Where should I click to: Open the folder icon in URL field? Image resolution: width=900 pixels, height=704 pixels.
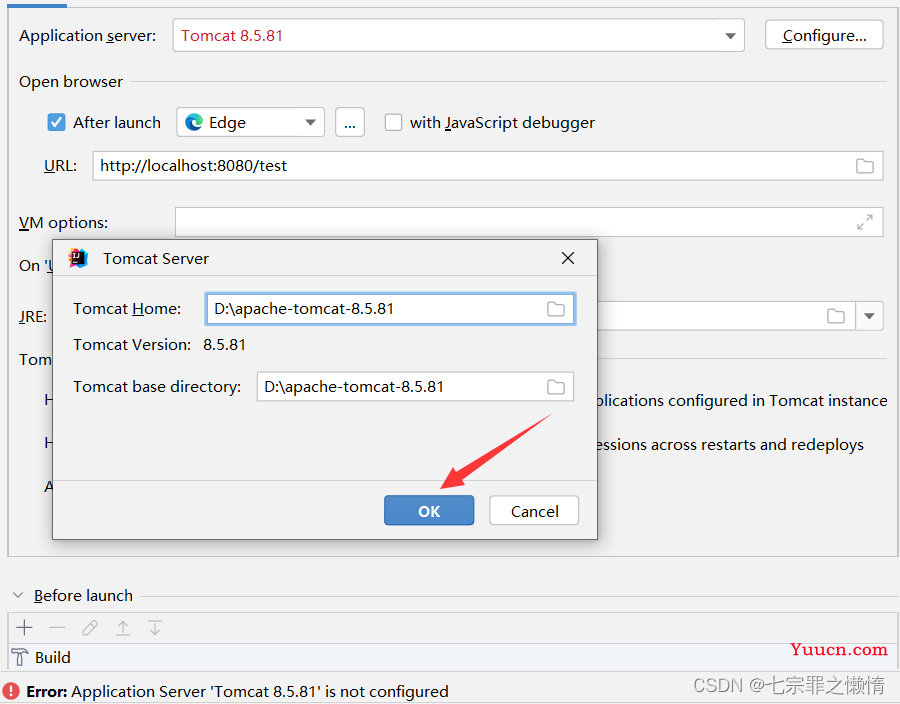pyautogui.click(x=864, y=166)
